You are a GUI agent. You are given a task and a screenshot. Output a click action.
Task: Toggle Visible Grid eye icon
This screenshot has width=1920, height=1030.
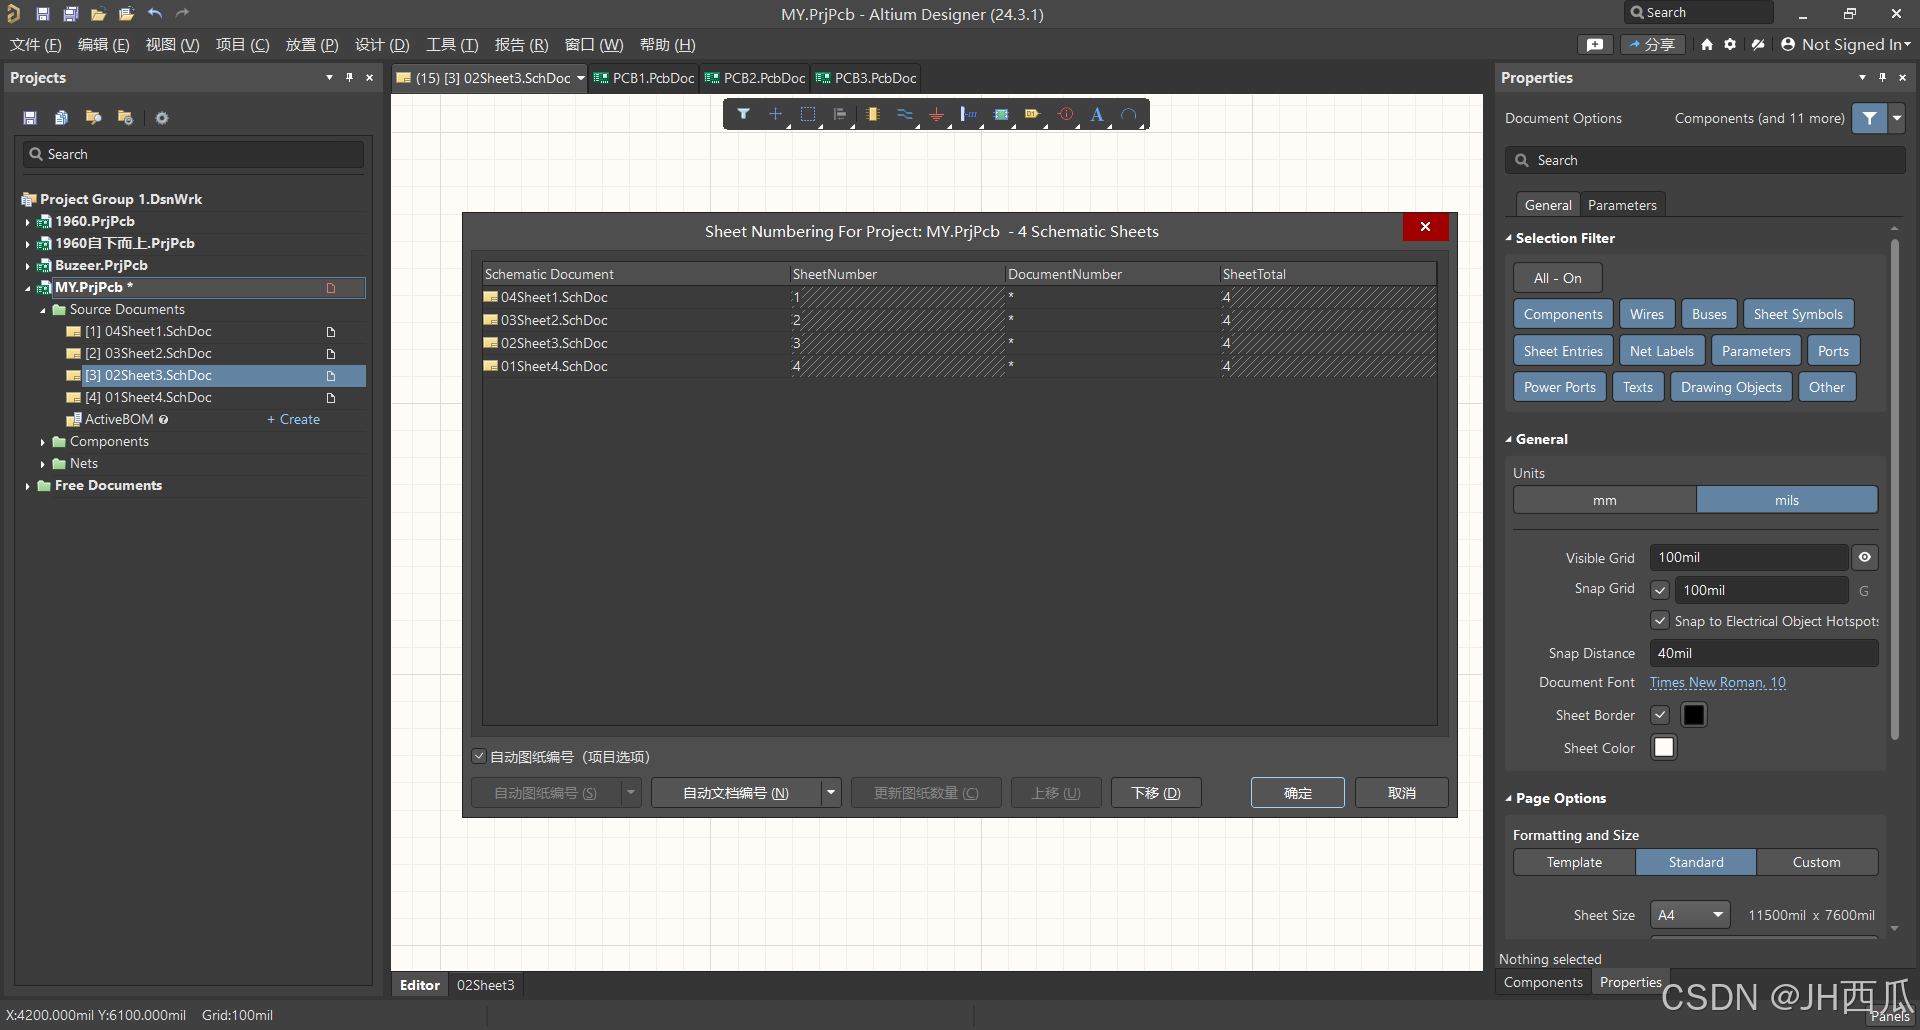tap(1865, 558)
